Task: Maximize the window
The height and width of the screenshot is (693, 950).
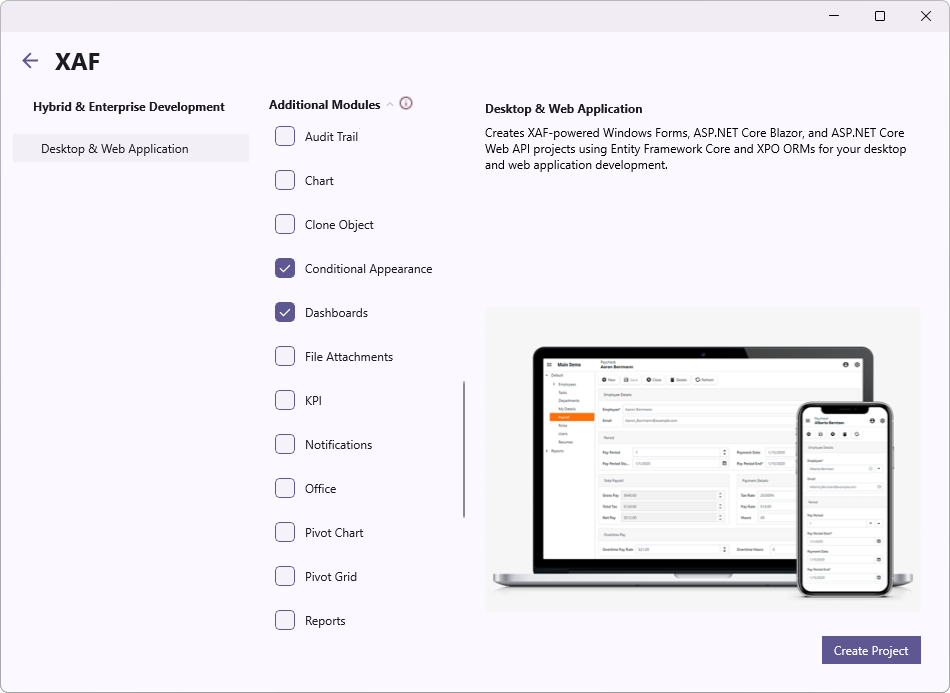Action: pos(880,16)
